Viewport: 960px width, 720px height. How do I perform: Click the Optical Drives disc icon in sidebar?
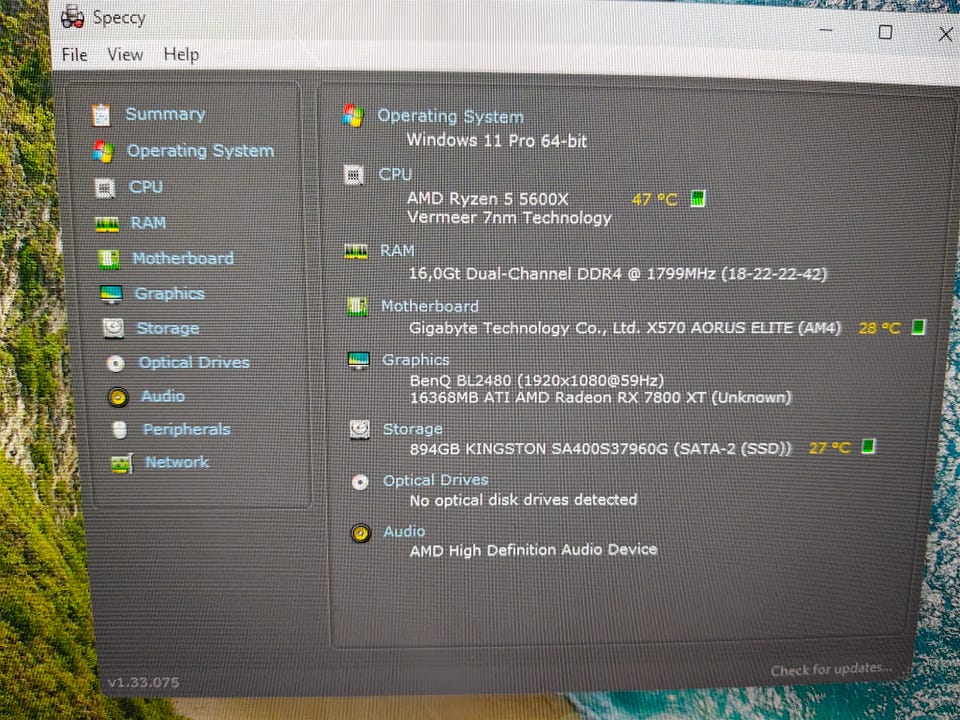[x=115, y=363]
